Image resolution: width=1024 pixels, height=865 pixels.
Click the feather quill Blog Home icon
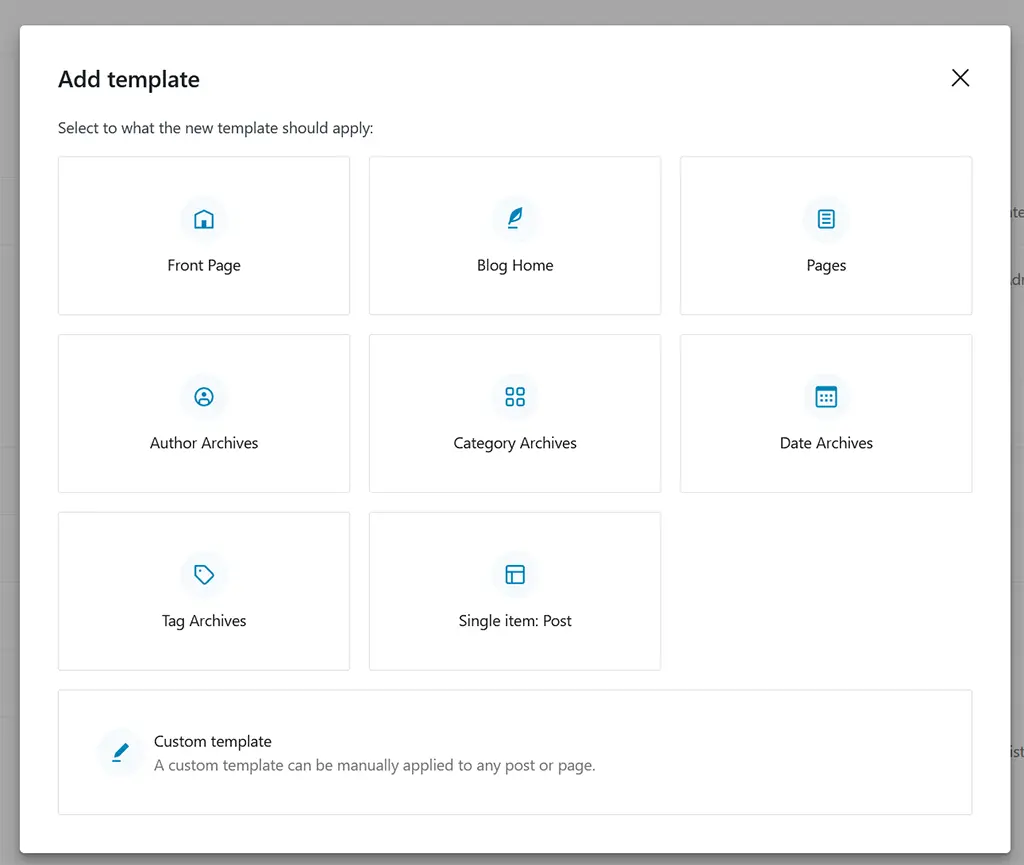tap(515, 219)
